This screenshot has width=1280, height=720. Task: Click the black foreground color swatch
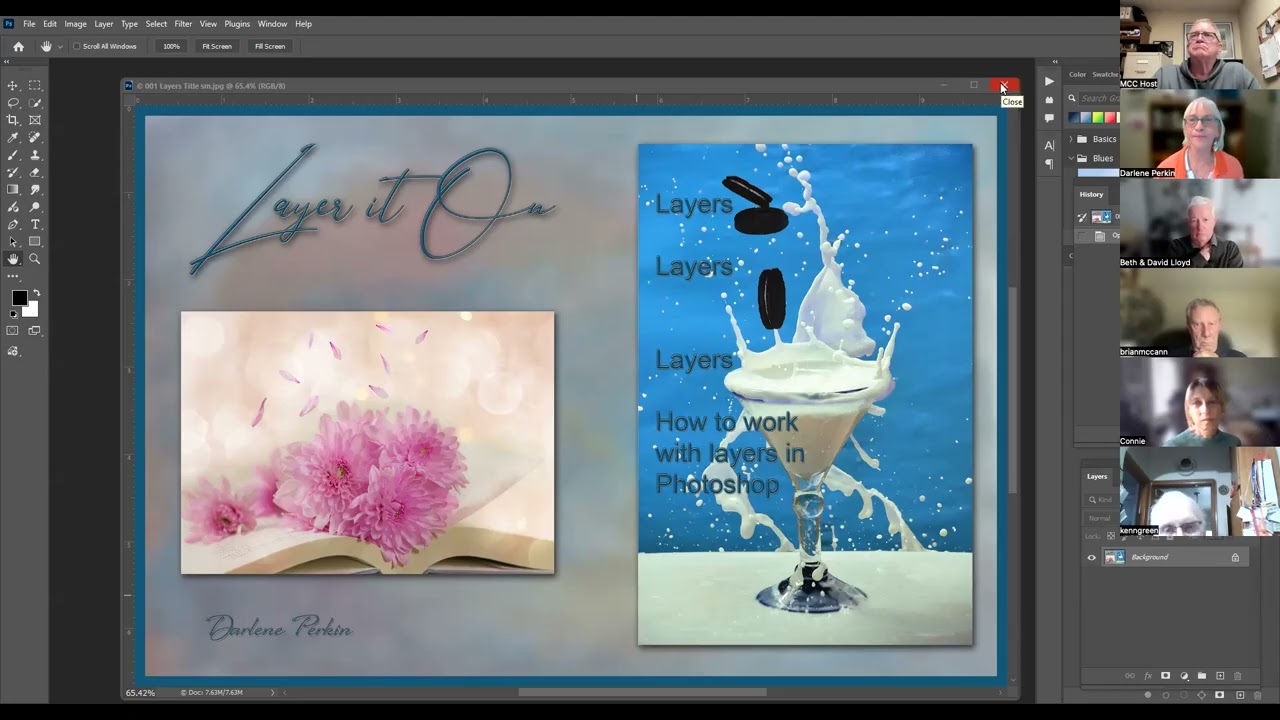pyautogui.click(x=19, y=298)
